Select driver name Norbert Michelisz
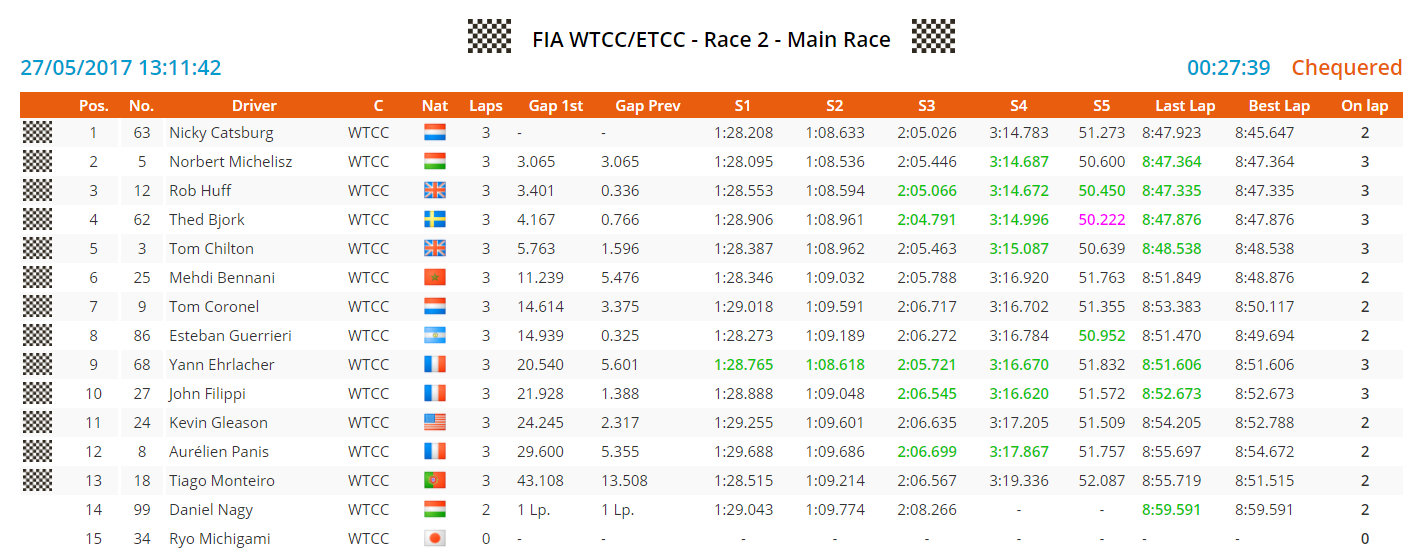This screenshot has width=1417, height=558. (230, 162)
